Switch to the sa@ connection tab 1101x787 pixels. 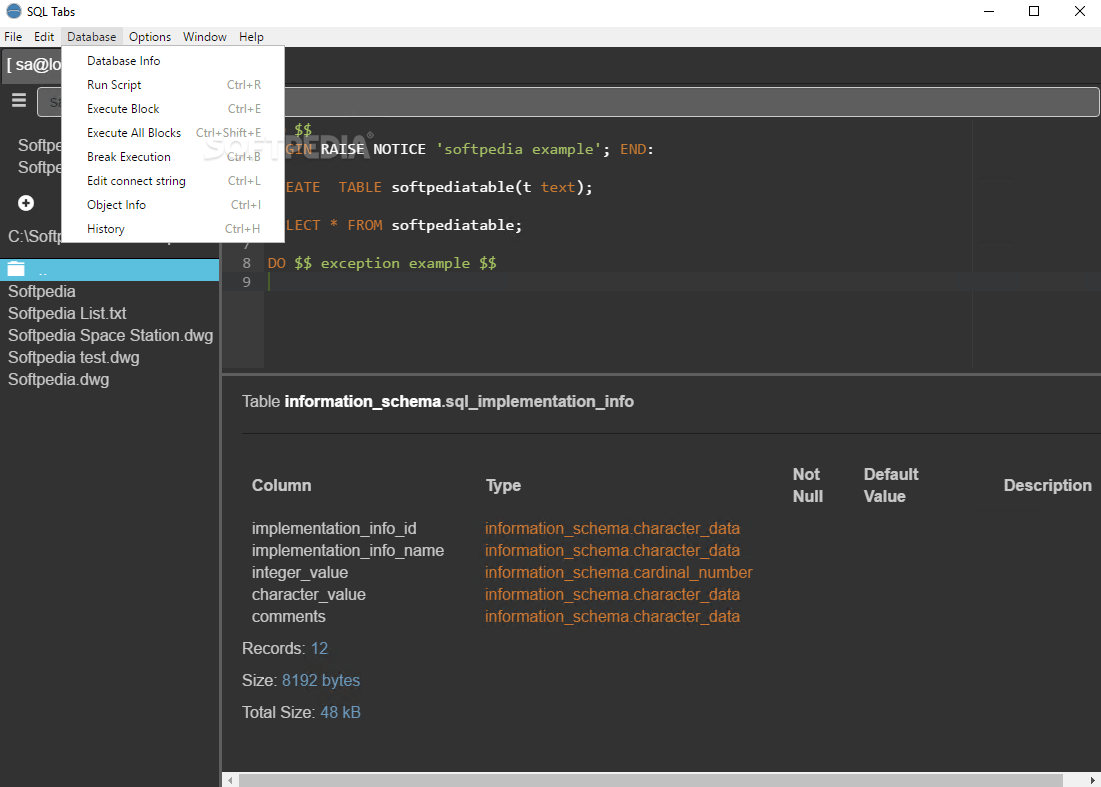[33, 65]
